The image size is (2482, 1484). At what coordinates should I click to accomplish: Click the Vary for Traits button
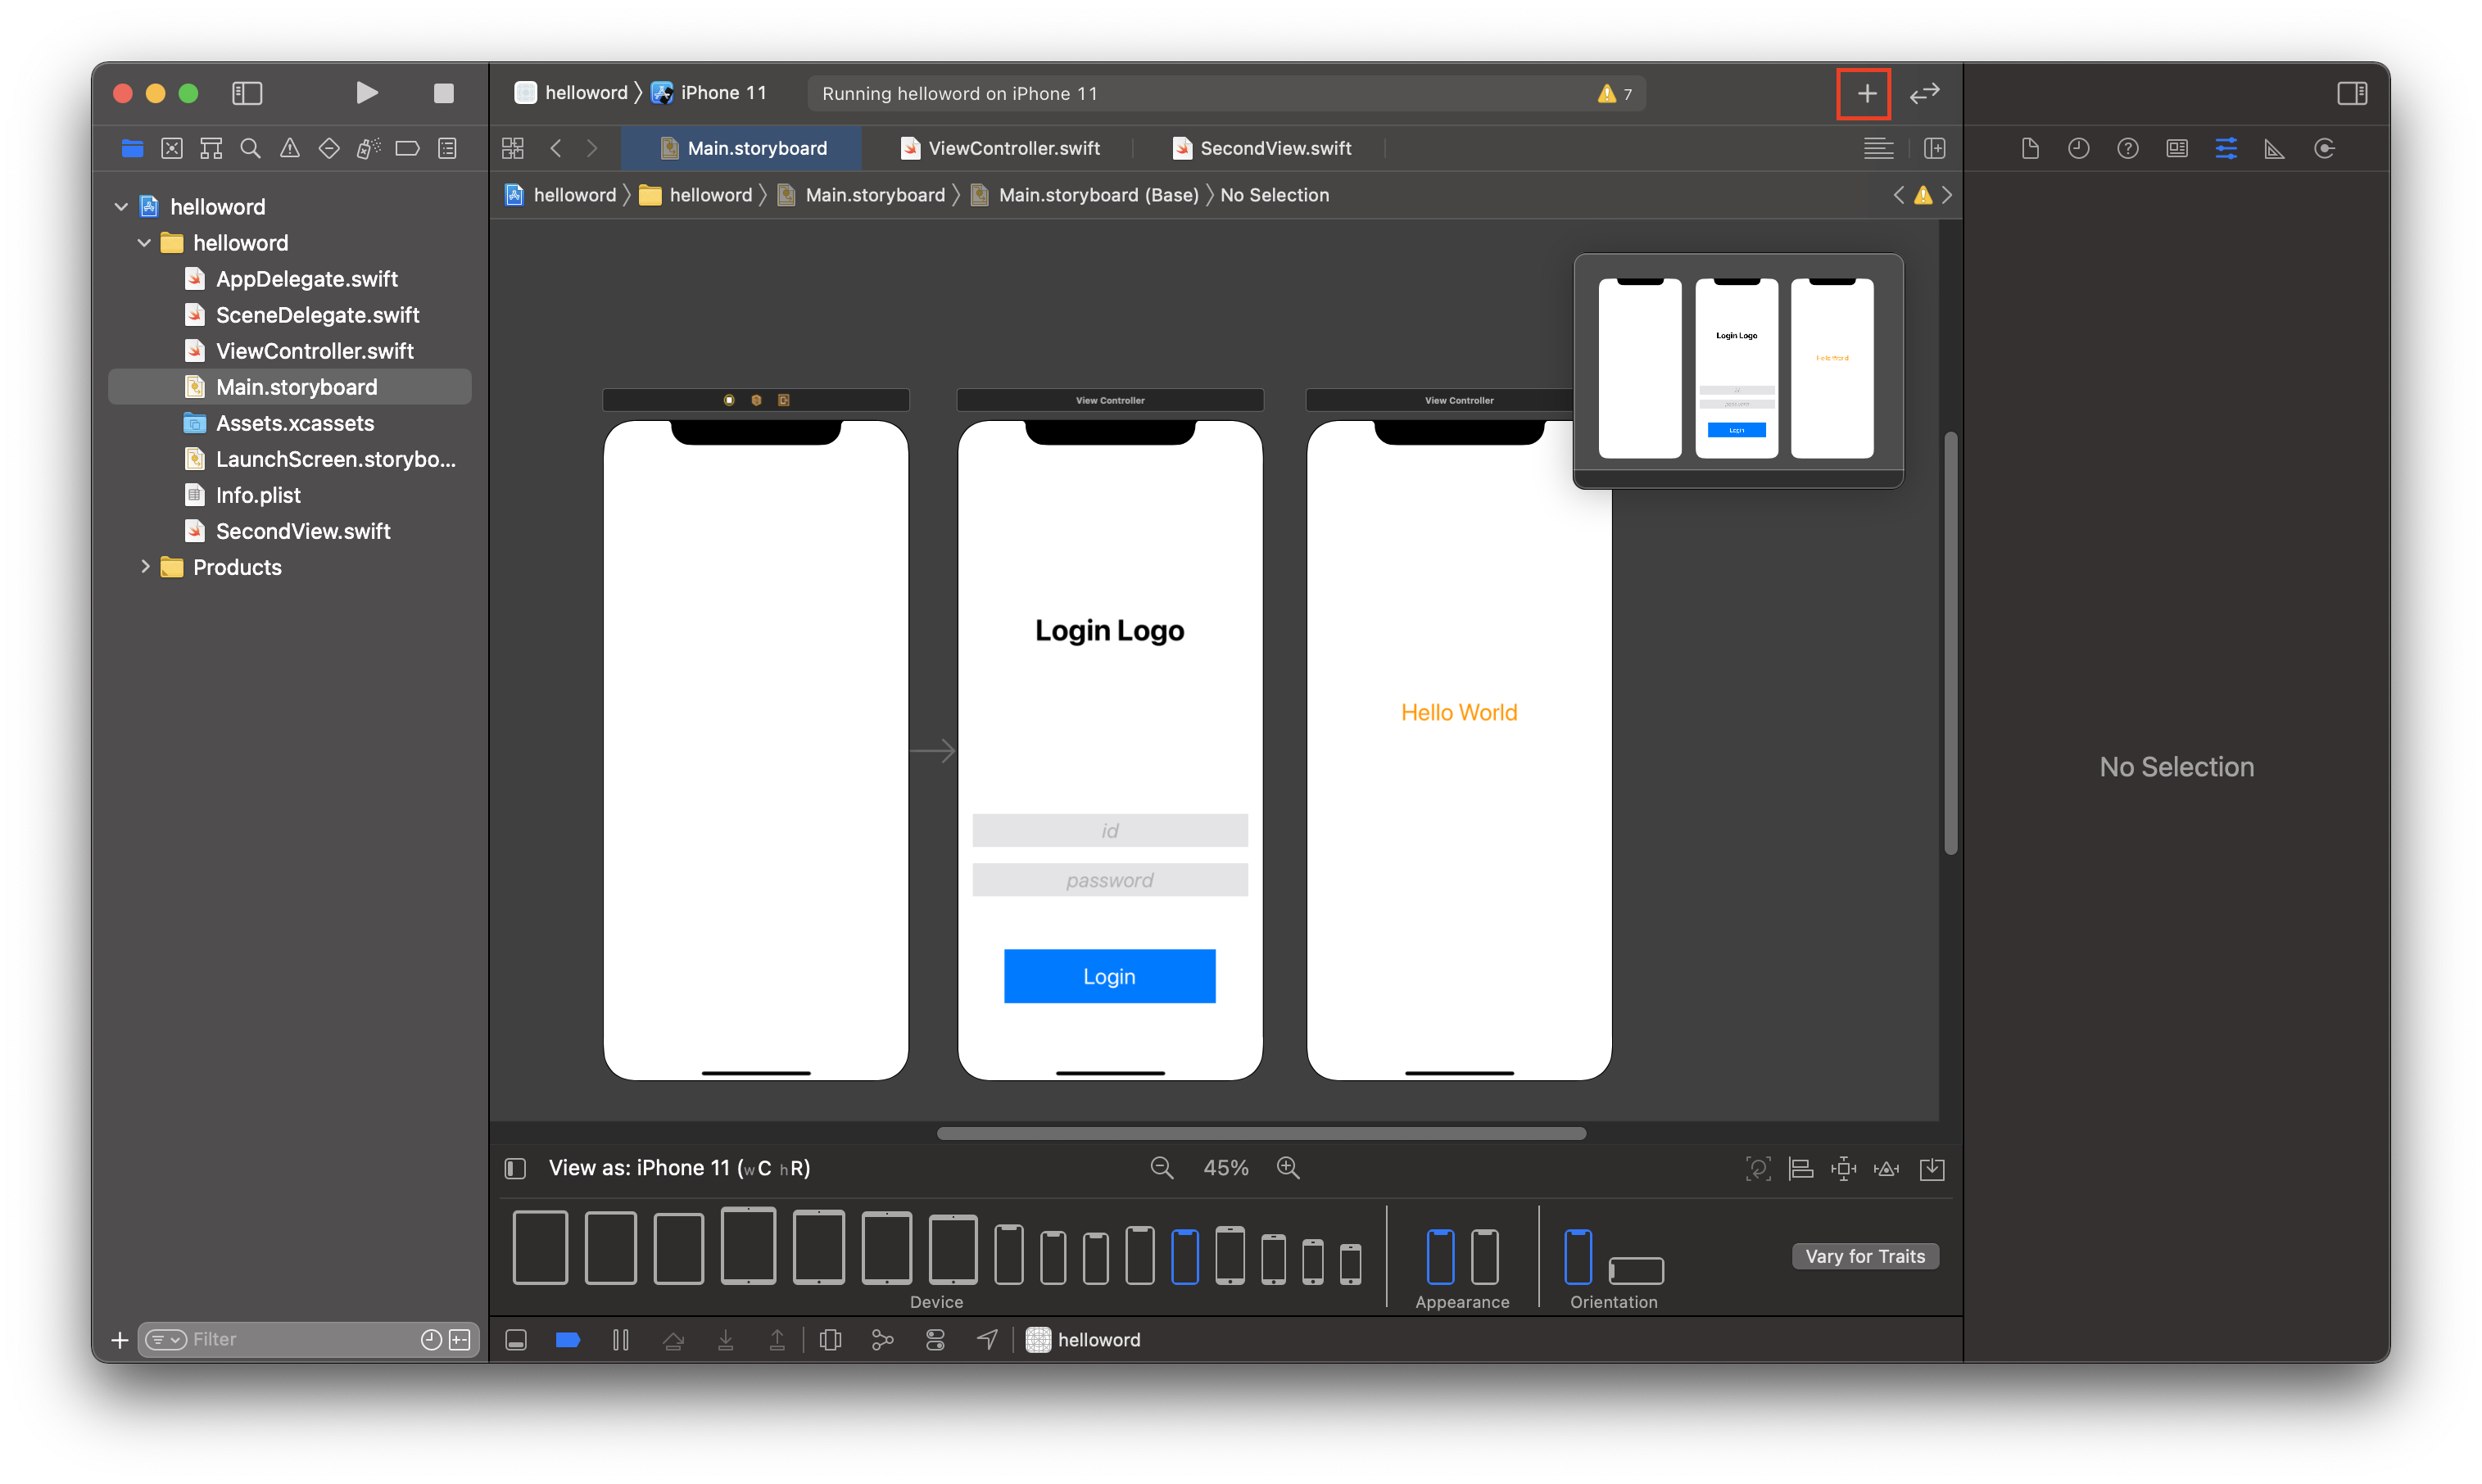pyautogui.click(x=1864, y=1256)
